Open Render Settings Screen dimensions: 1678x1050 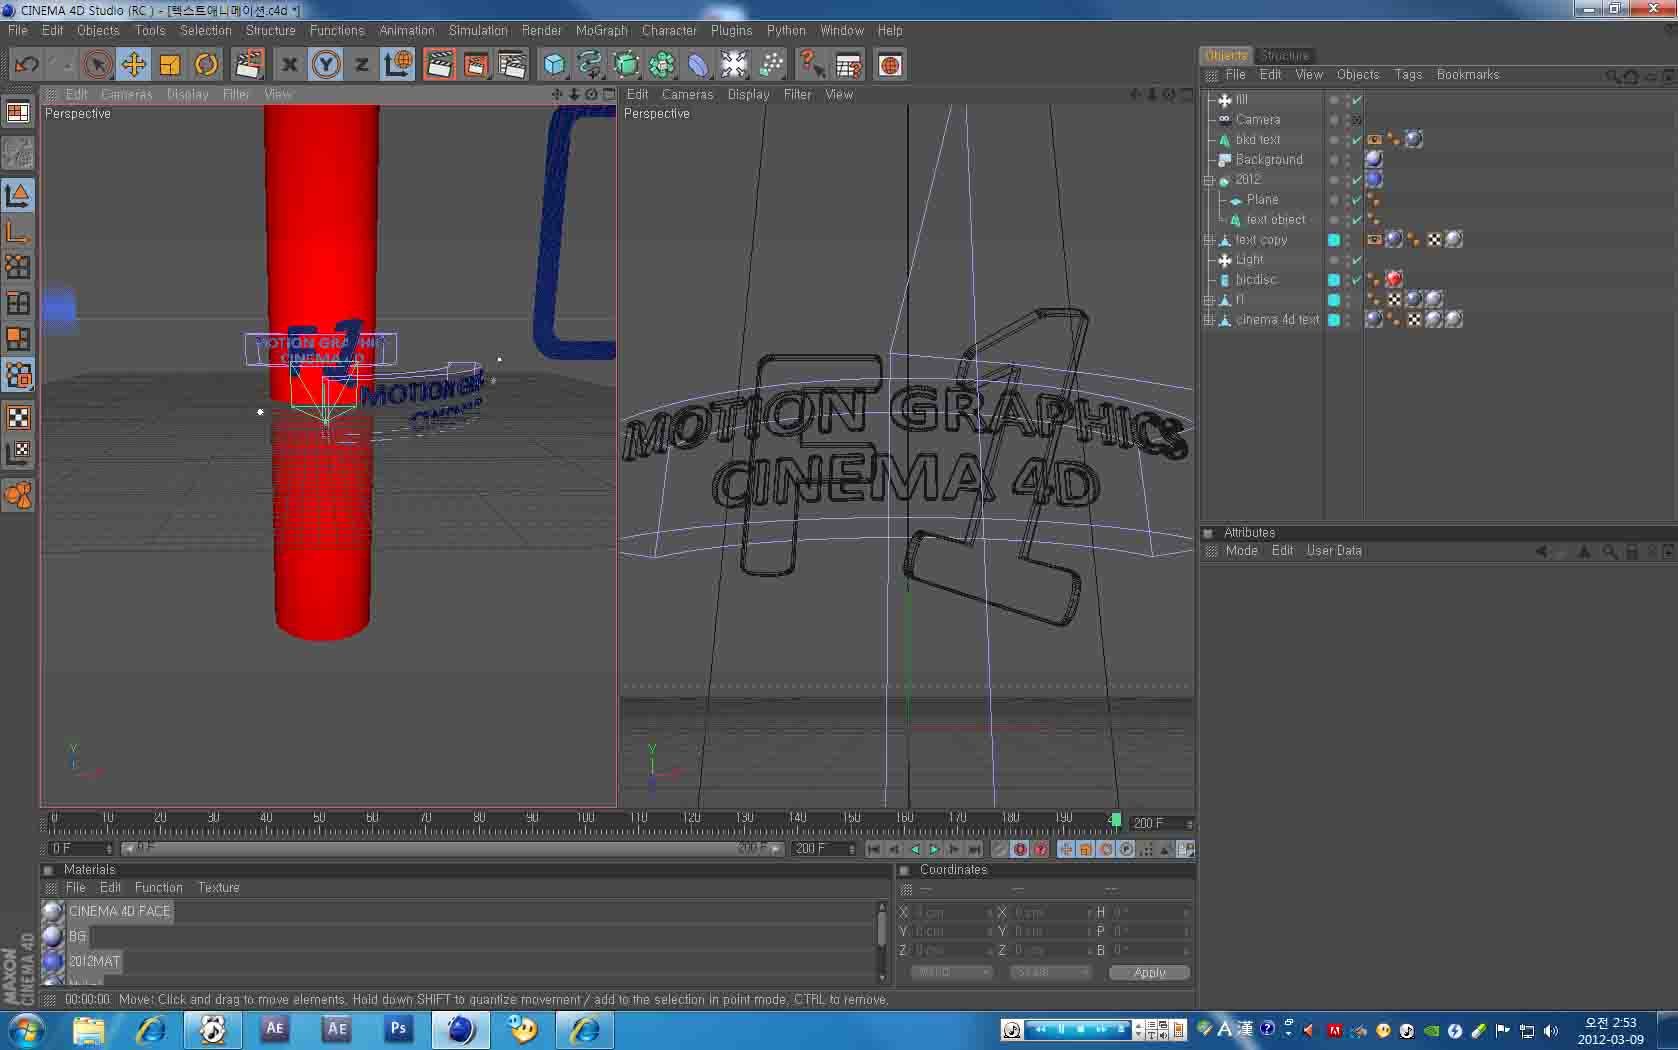512,65
